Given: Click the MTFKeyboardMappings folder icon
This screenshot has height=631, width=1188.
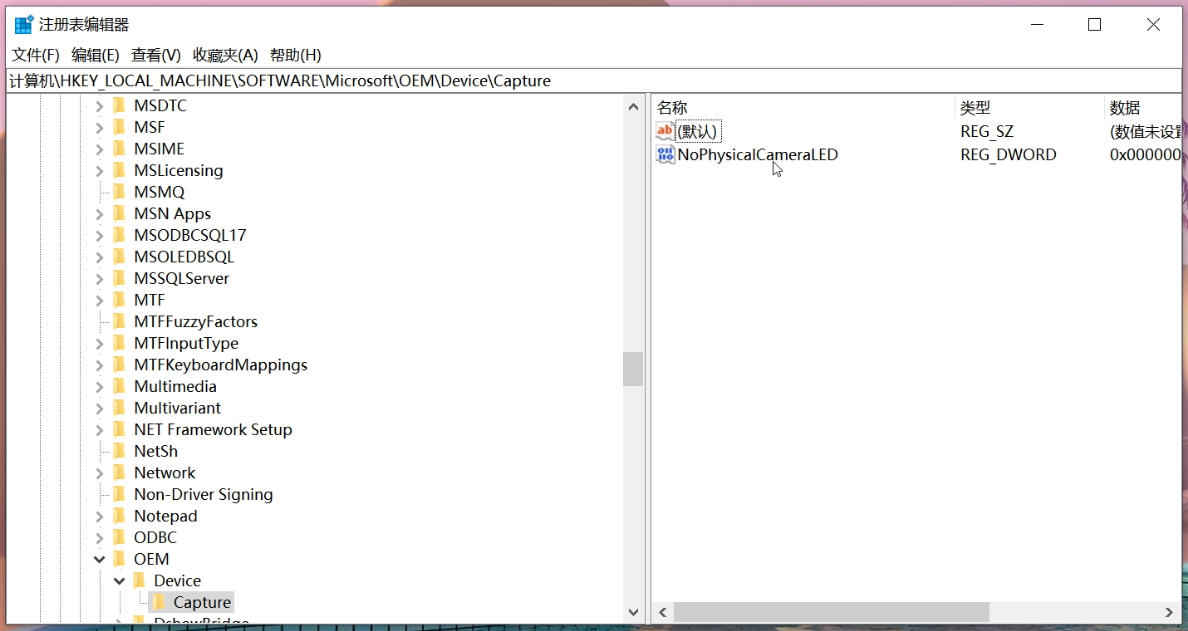Looking at the screenshot, I should point(119,364).
